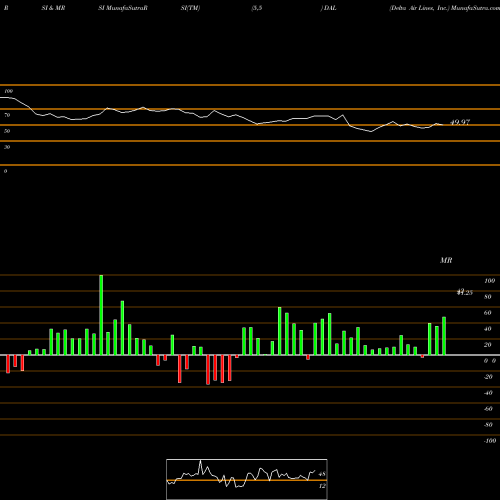Click the RSI value label 49.97
The width and height of the screenshot is (500, 500).
click(460, 122)
